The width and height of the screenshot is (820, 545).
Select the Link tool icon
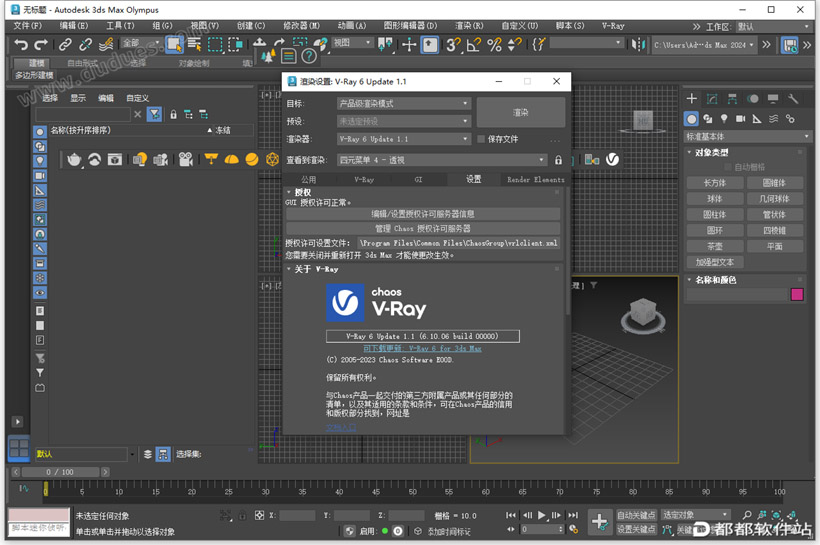(x=65, y=44)
